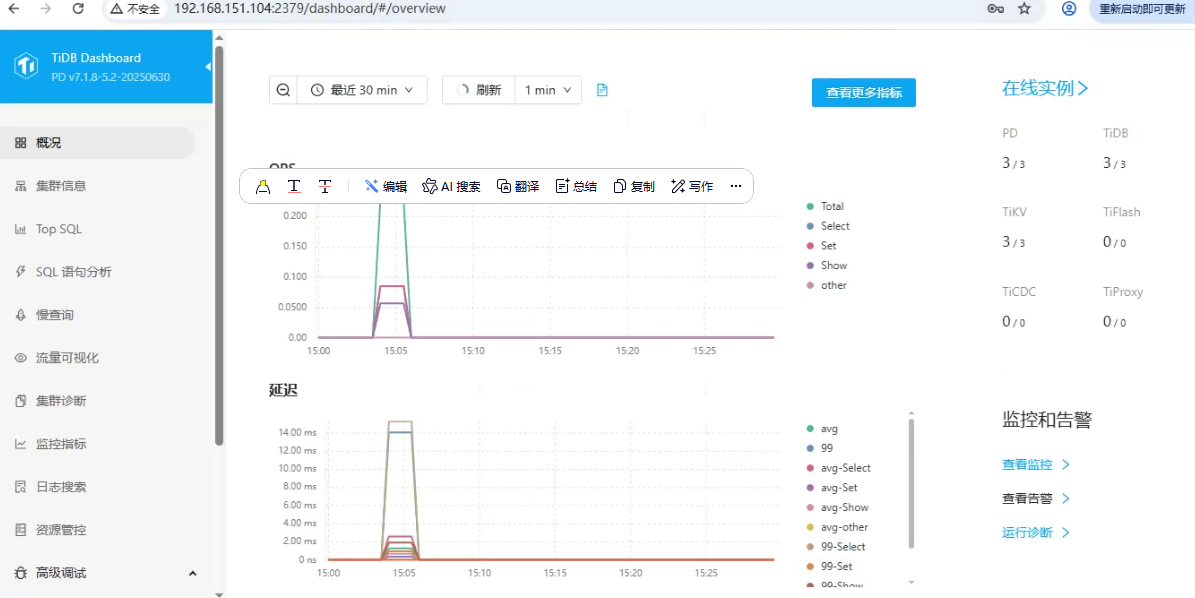Open the 1 min refresh interval dropdown

coord(548,90)
